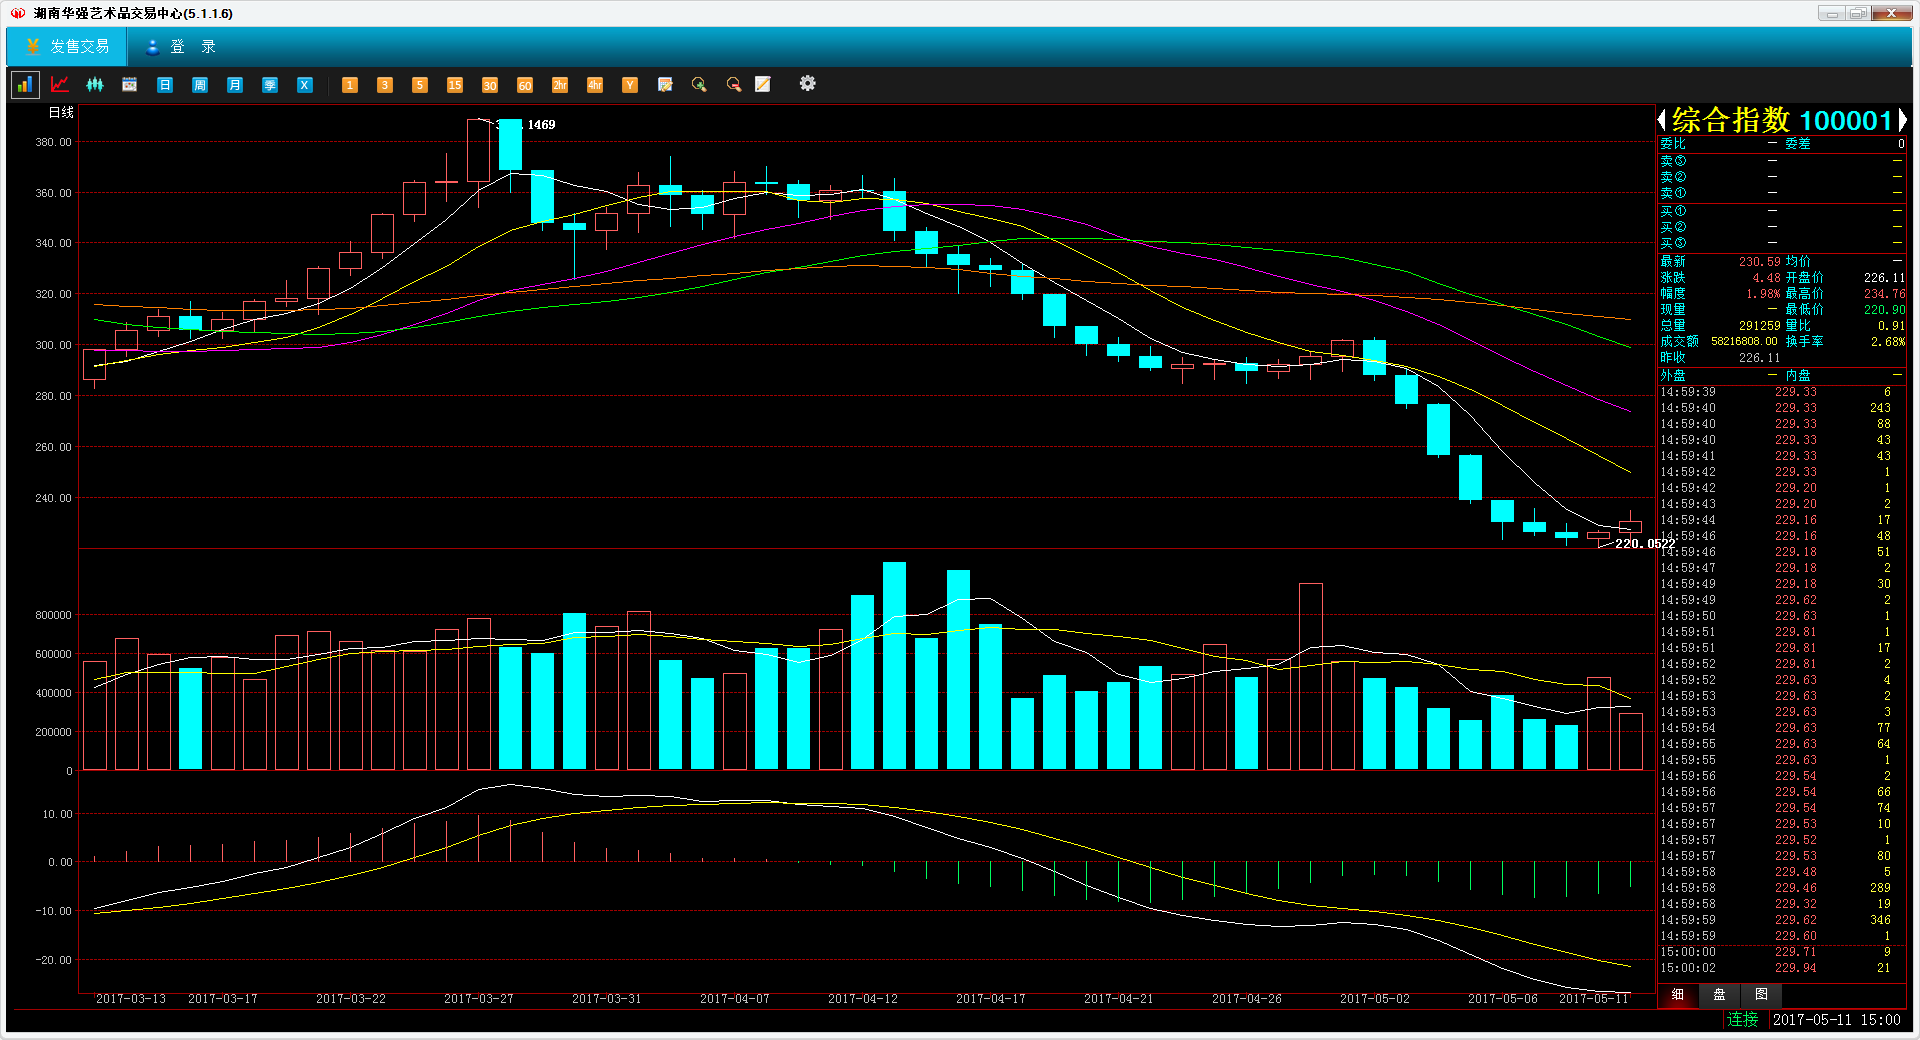Zoom out on the chart
The height and width of the screenshot is (1040, 1920).
point(734,85)
